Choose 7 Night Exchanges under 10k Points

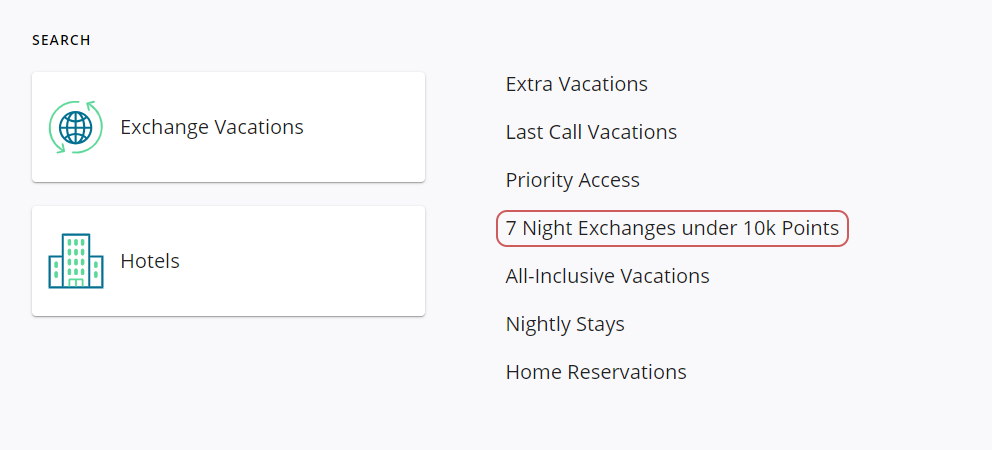coord(672,228)
